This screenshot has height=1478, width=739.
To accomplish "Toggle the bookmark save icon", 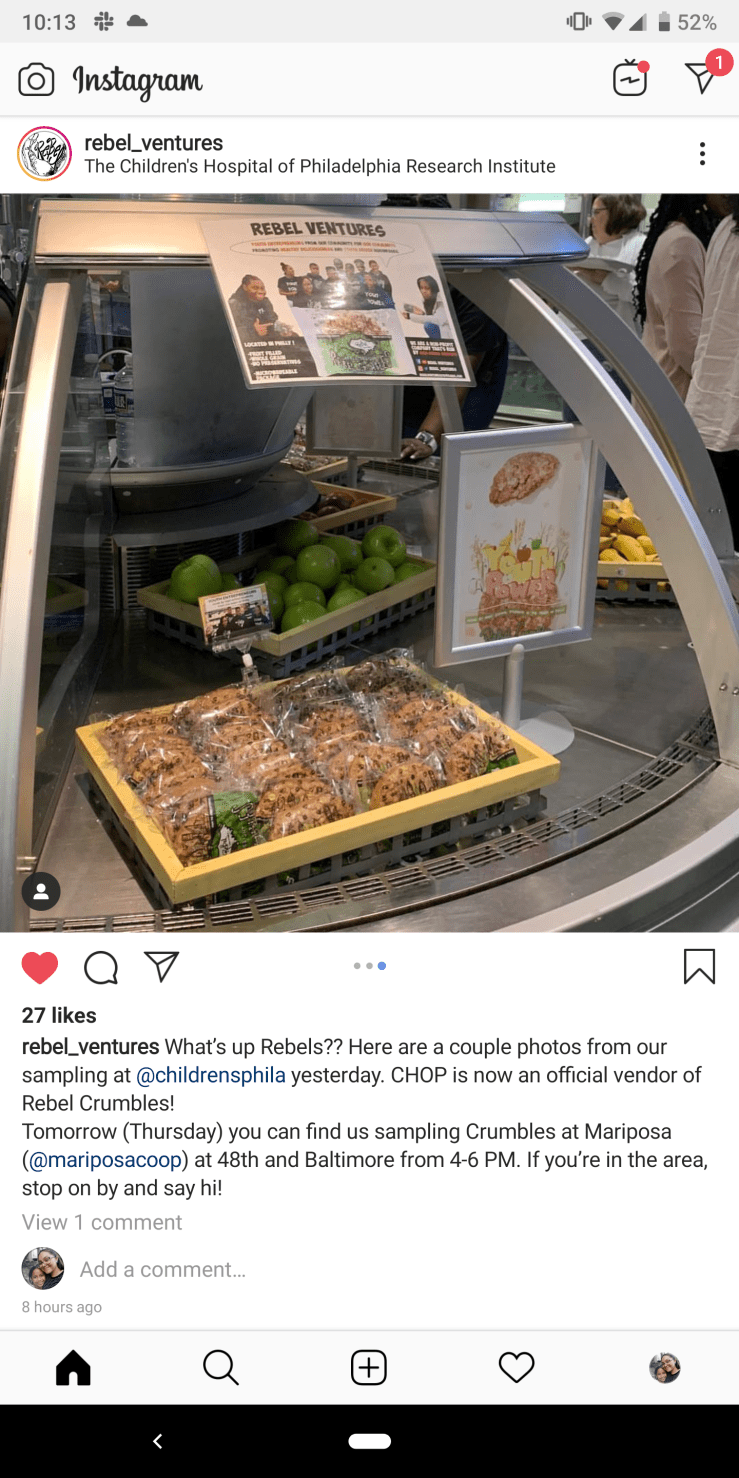I will [x=699, y=966].
